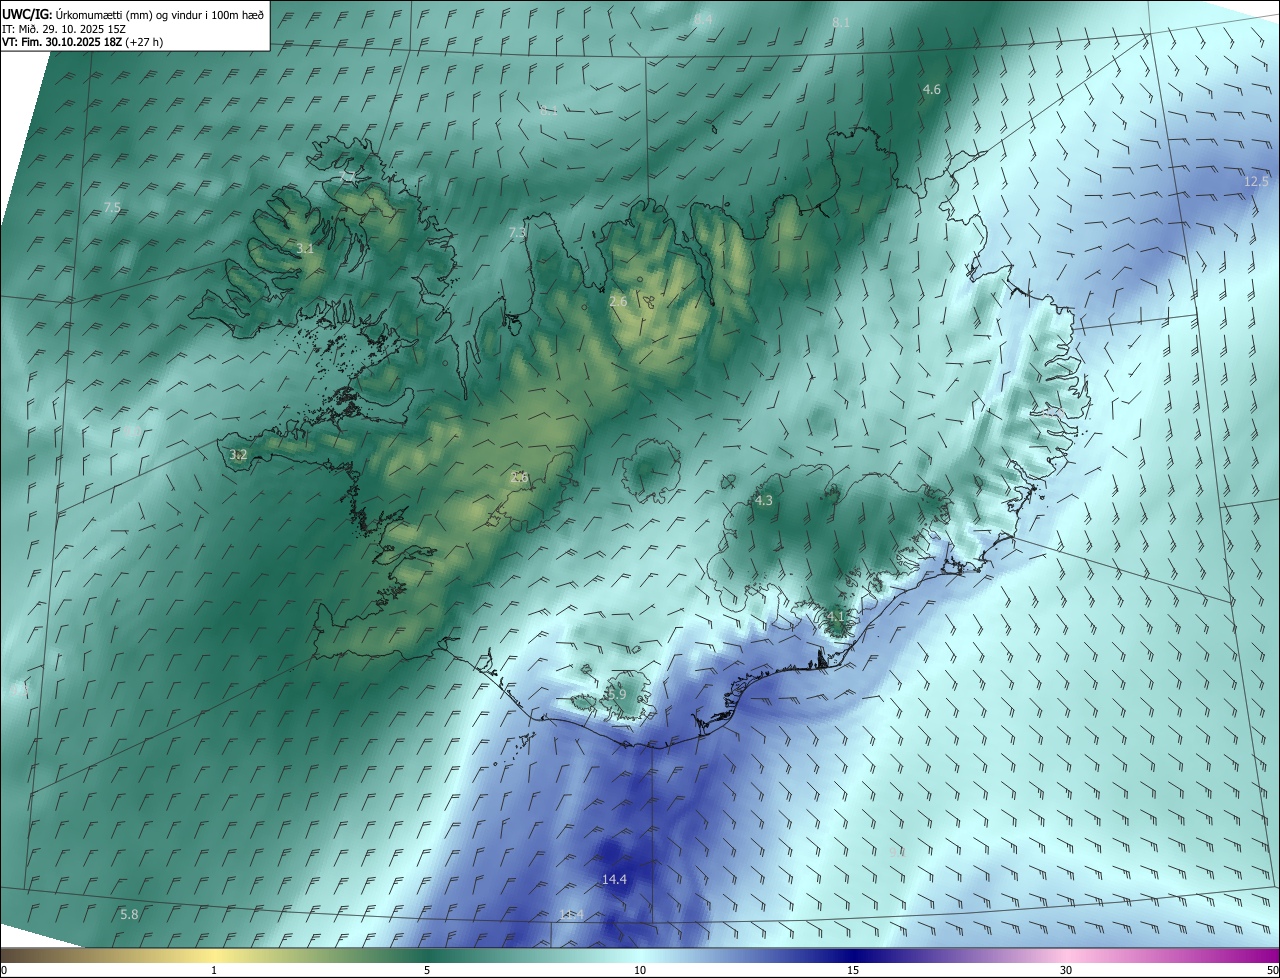Click the 7.5 precipitation value label
Viewport: 1280px width, 978px height.
[112, 208]
